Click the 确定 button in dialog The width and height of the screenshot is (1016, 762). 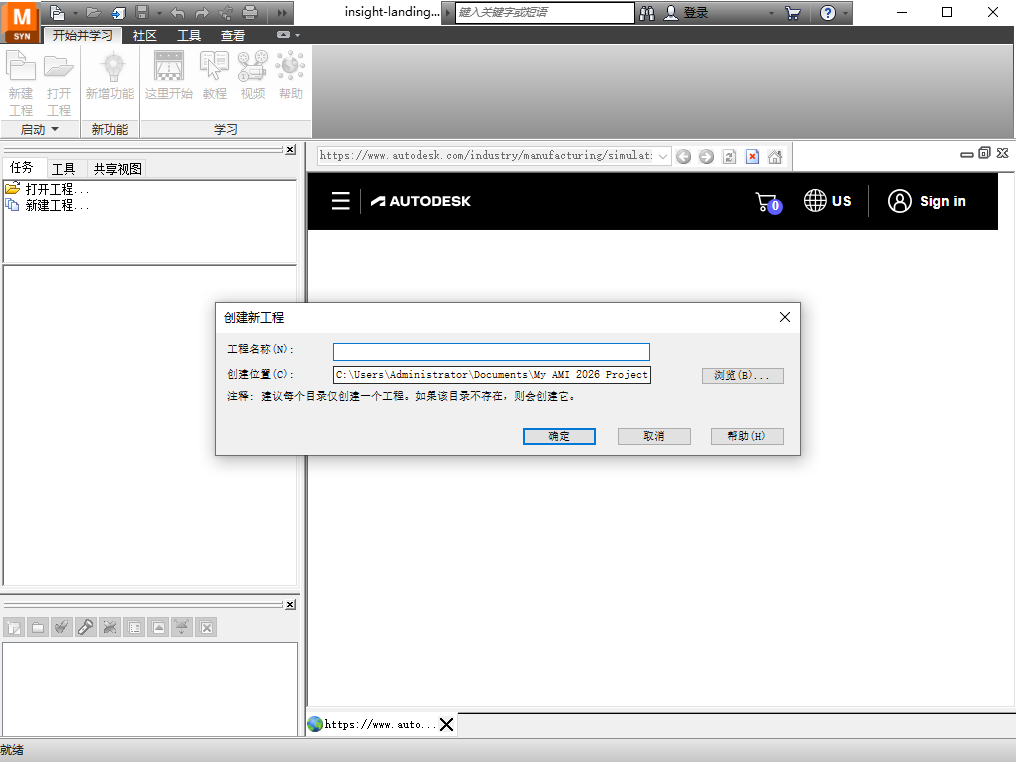click(559, 436)
